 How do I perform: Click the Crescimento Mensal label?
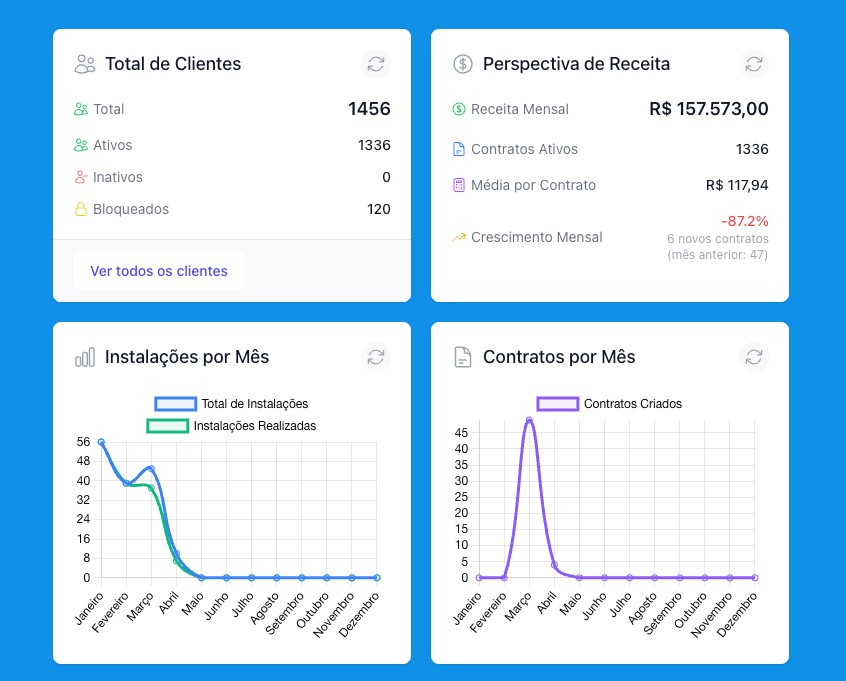click(x=536, y=237)
